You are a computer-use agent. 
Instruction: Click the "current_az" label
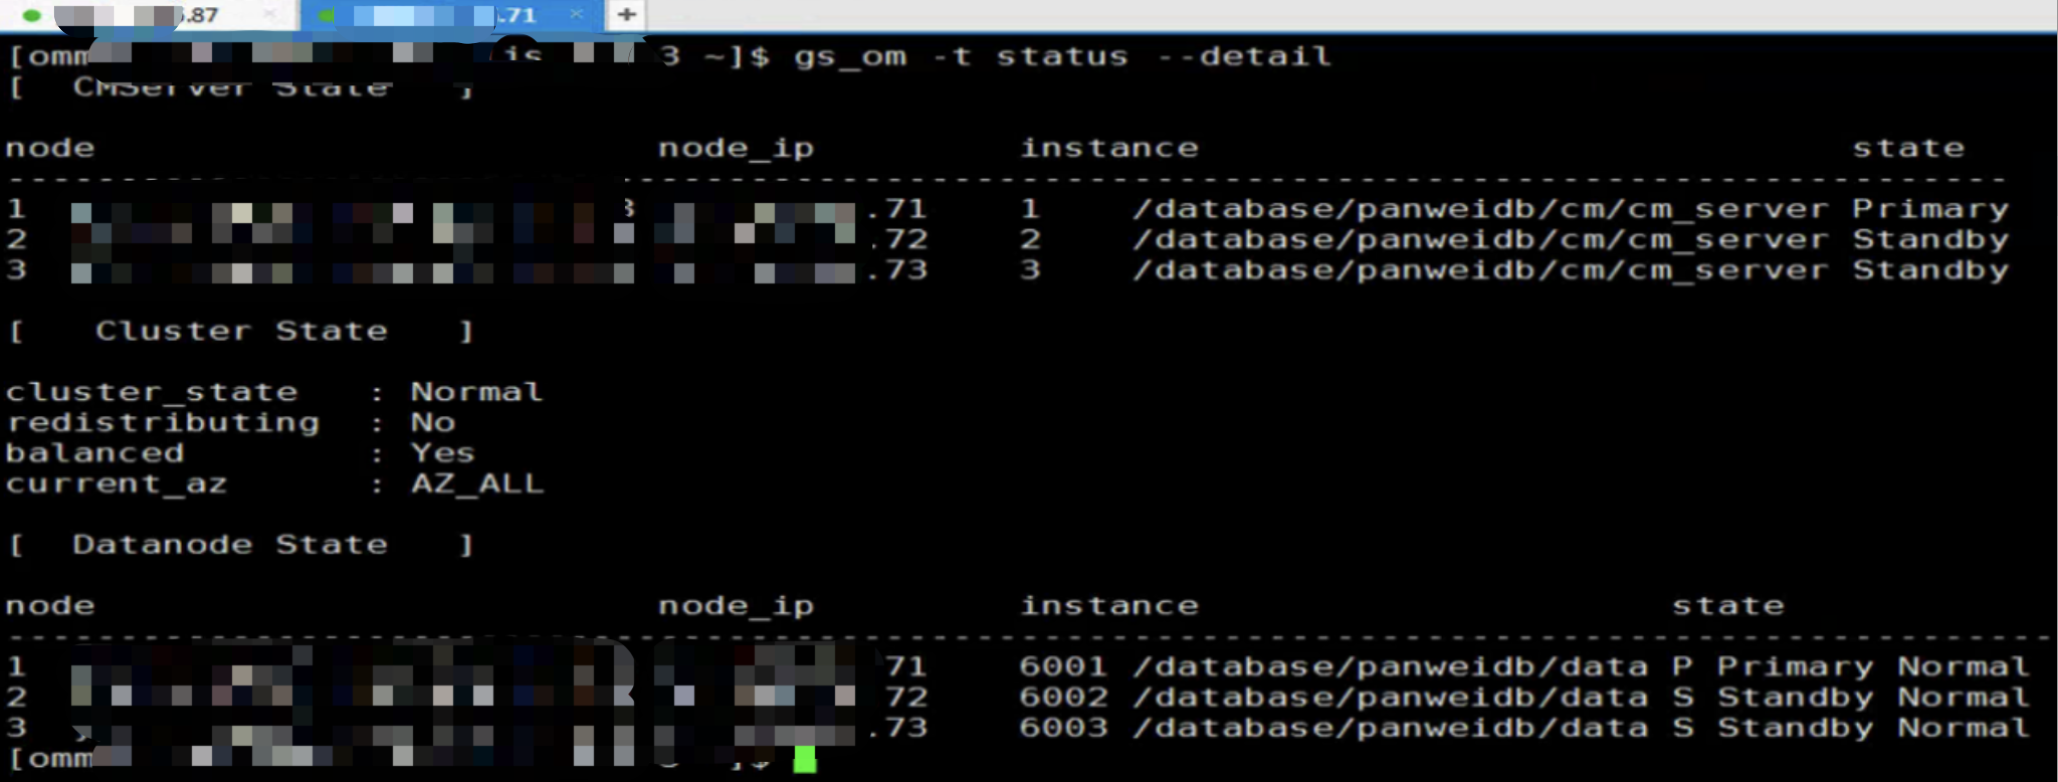[x=117, y=484]
